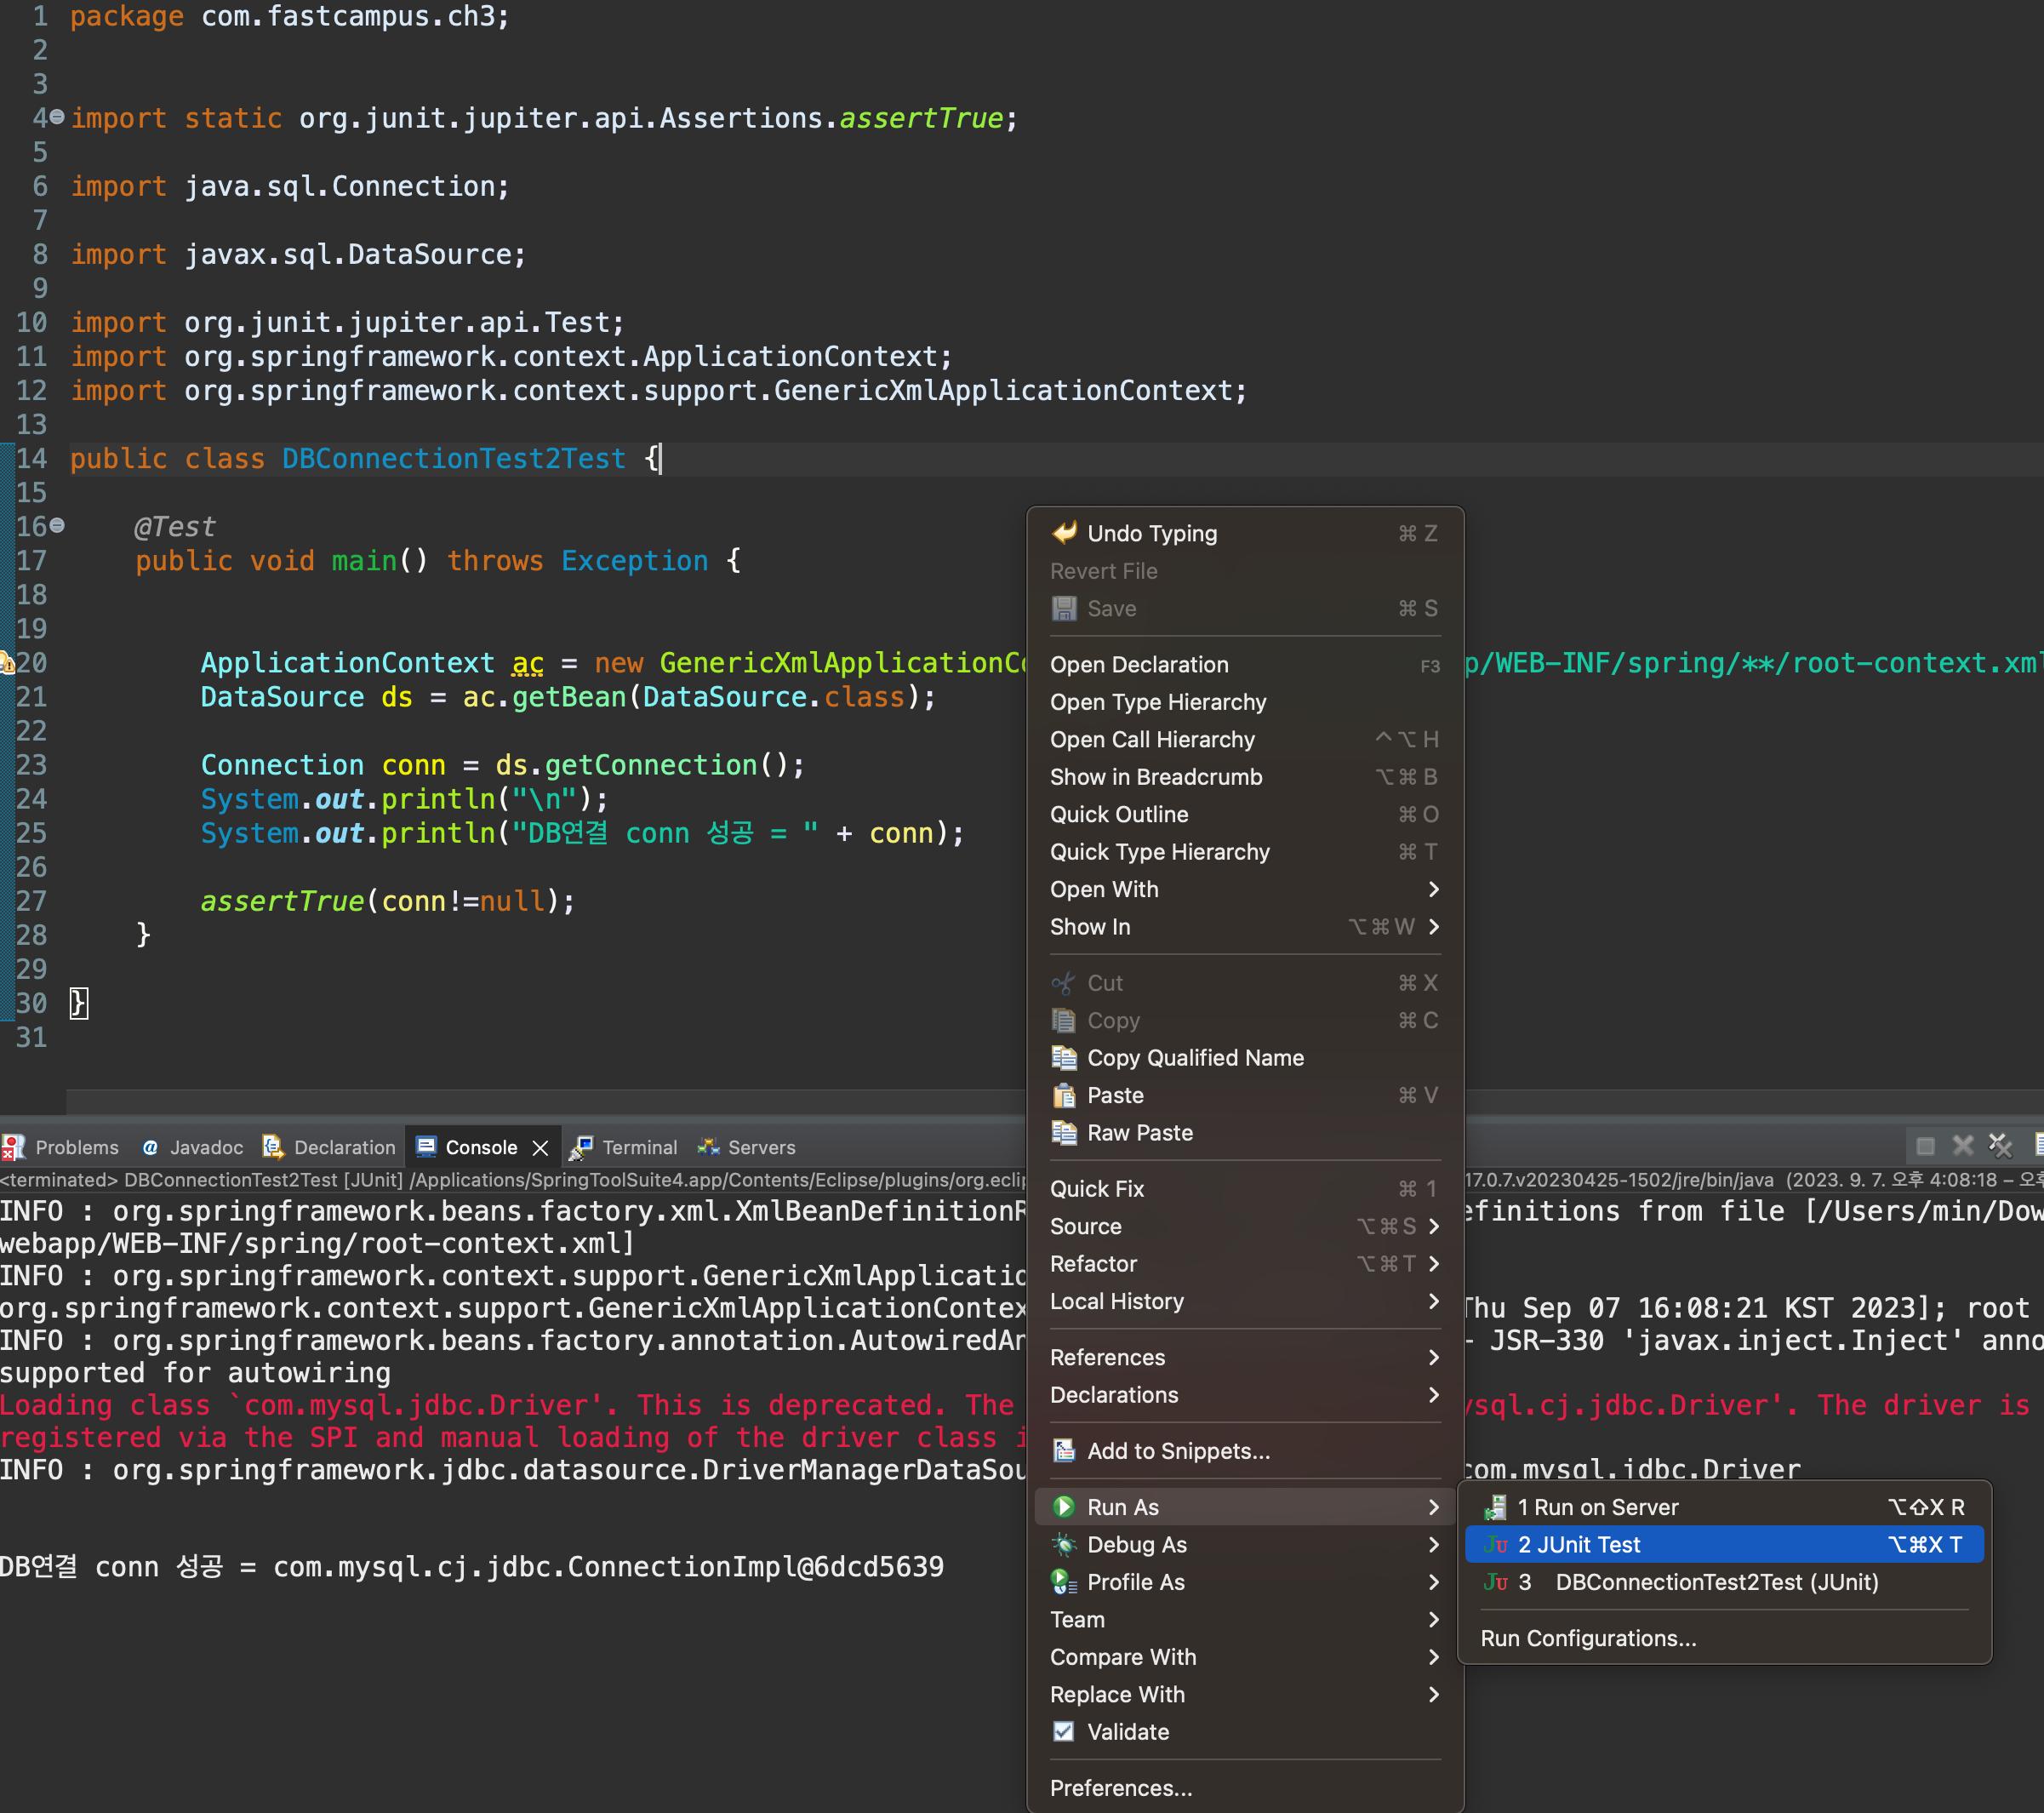Click the Add to Snippets icon
Image resolution: width=2044 pixels, height=1813 pixels.
coord(1064,1451)
